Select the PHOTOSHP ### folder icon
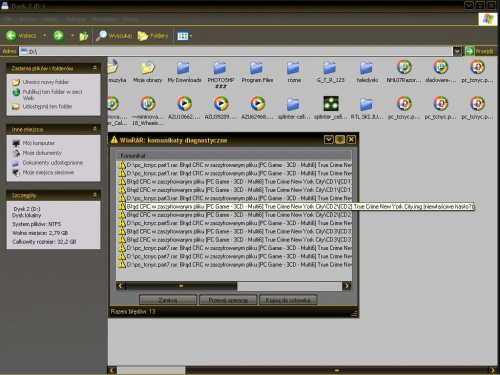This screenshot has width=500, height=375. pos(220,68)
